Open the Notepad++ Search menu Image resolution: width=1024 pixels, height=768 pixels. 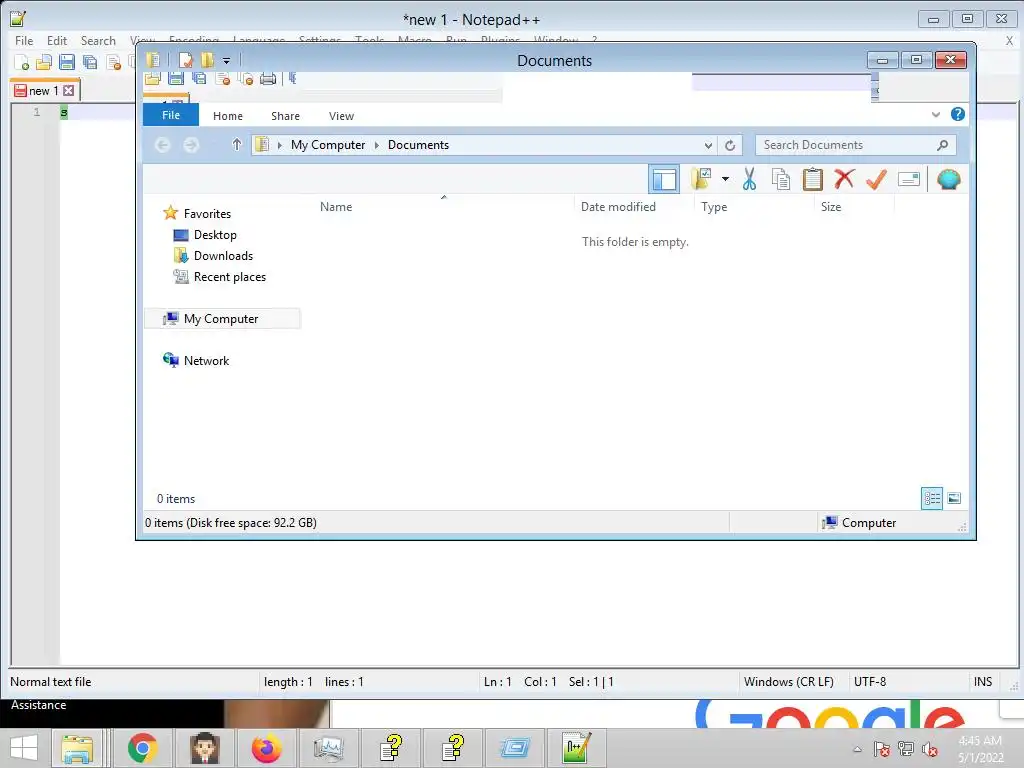click(98, 40)
